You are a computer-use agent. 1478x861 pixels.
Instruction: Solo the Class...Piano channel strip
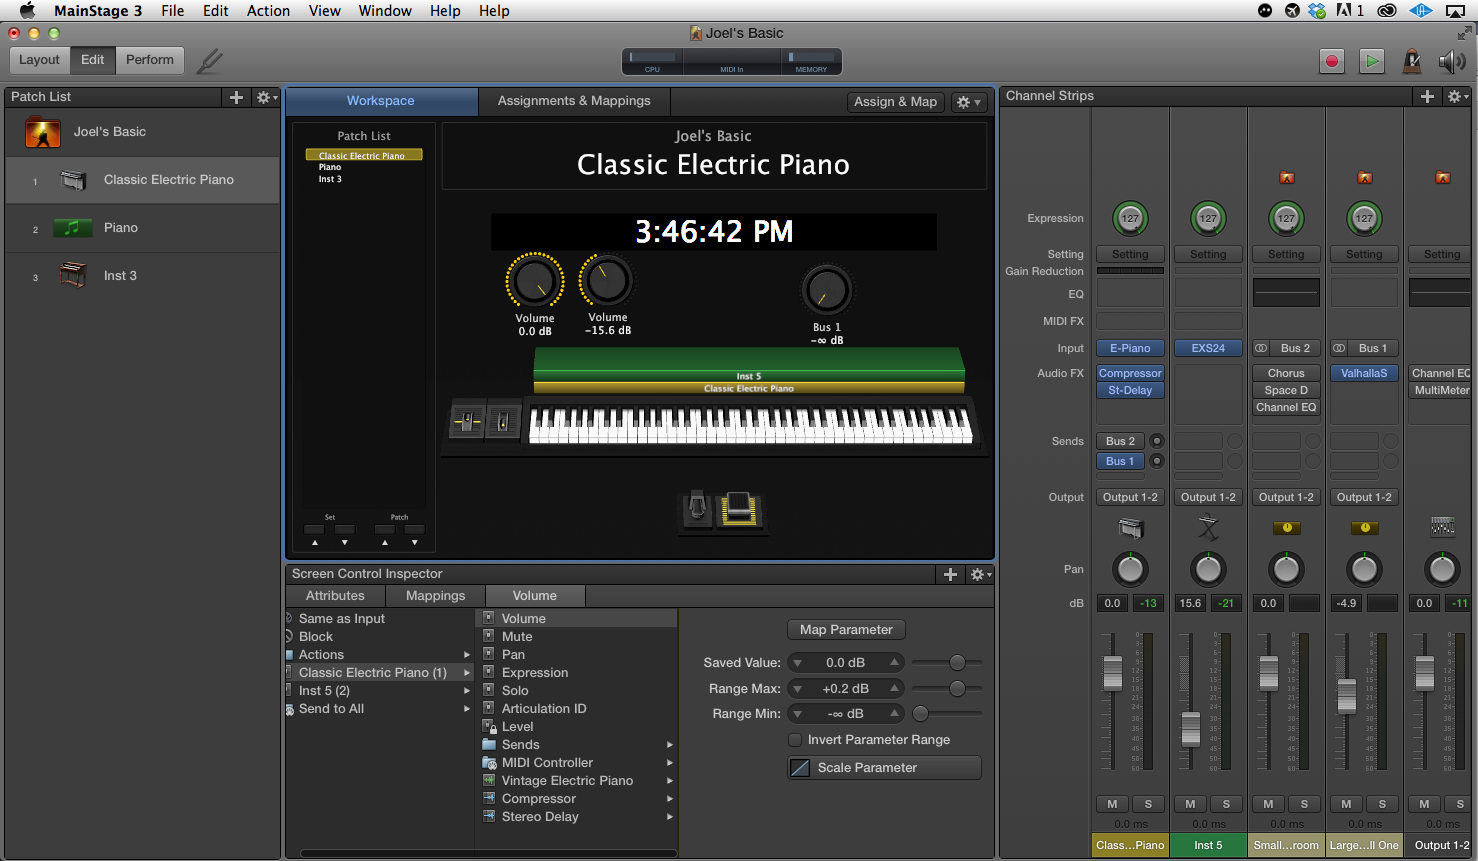pos(1148,804)
